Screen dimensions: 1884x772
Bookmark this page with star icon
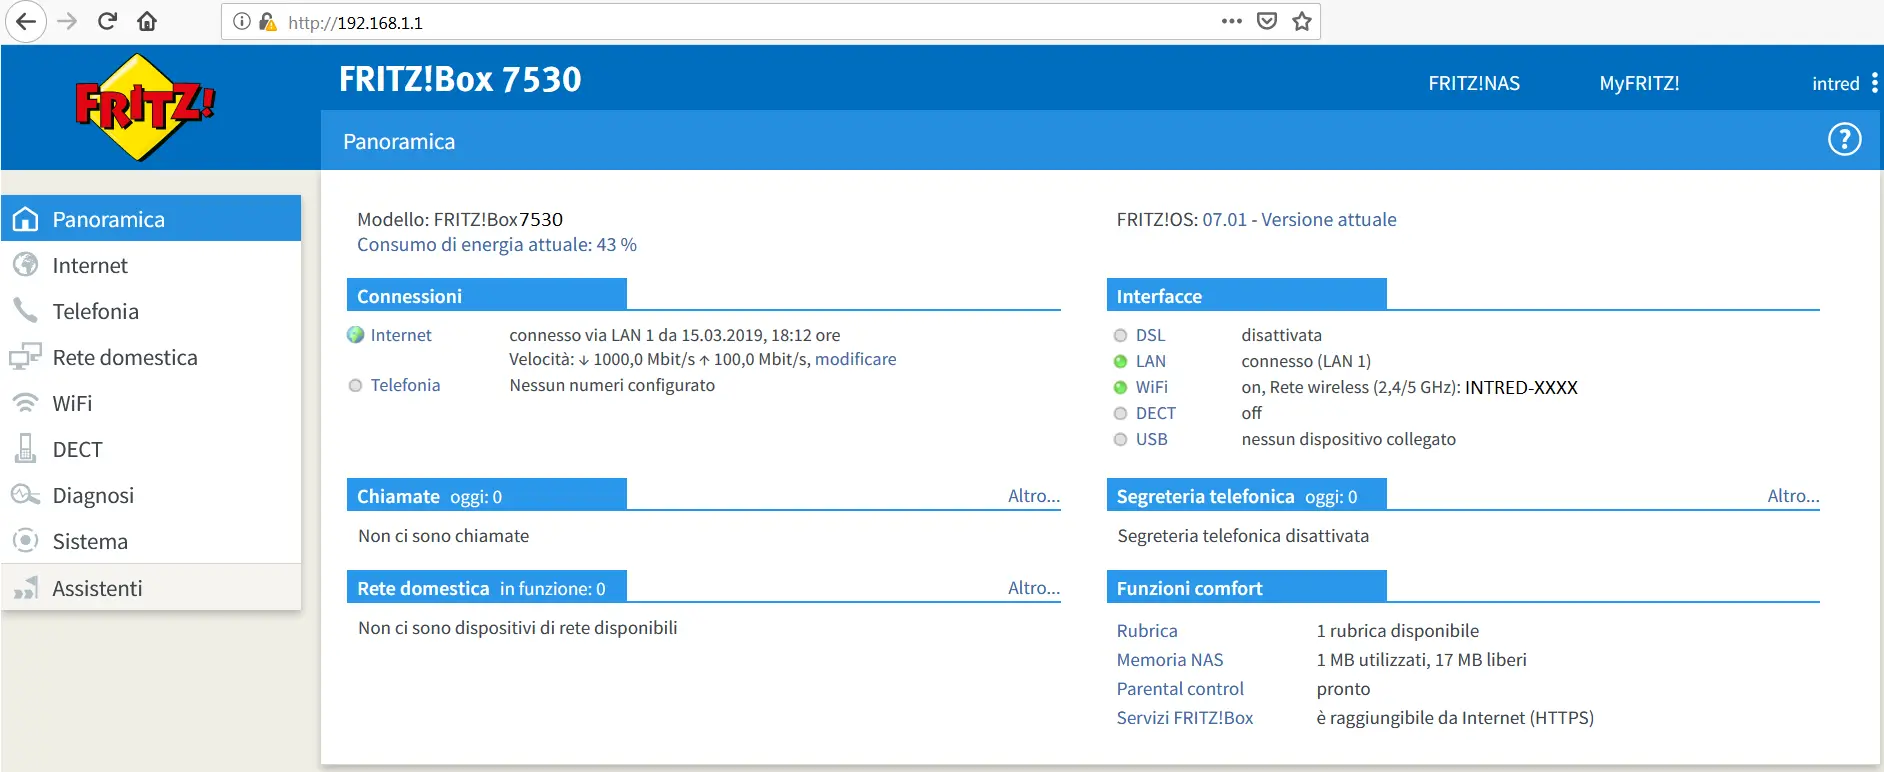tap(1301, 21)
